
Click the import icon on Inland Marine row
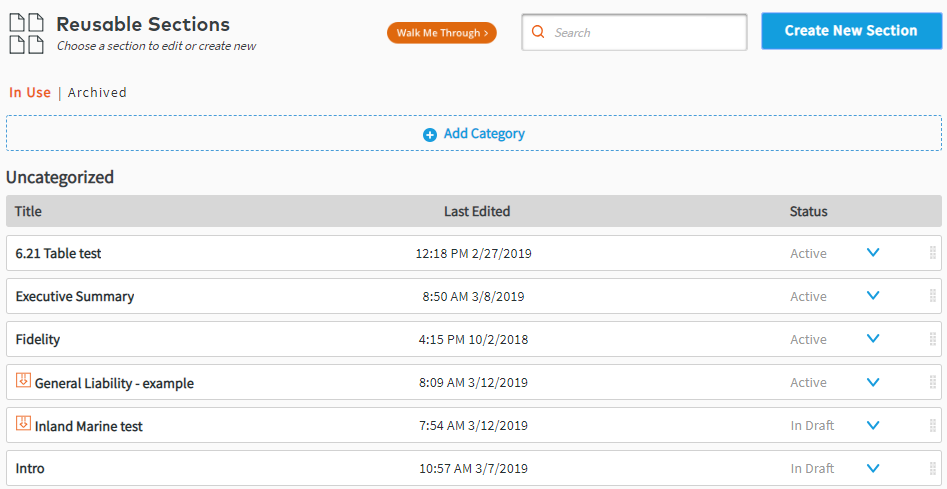[x=23, y=424]
